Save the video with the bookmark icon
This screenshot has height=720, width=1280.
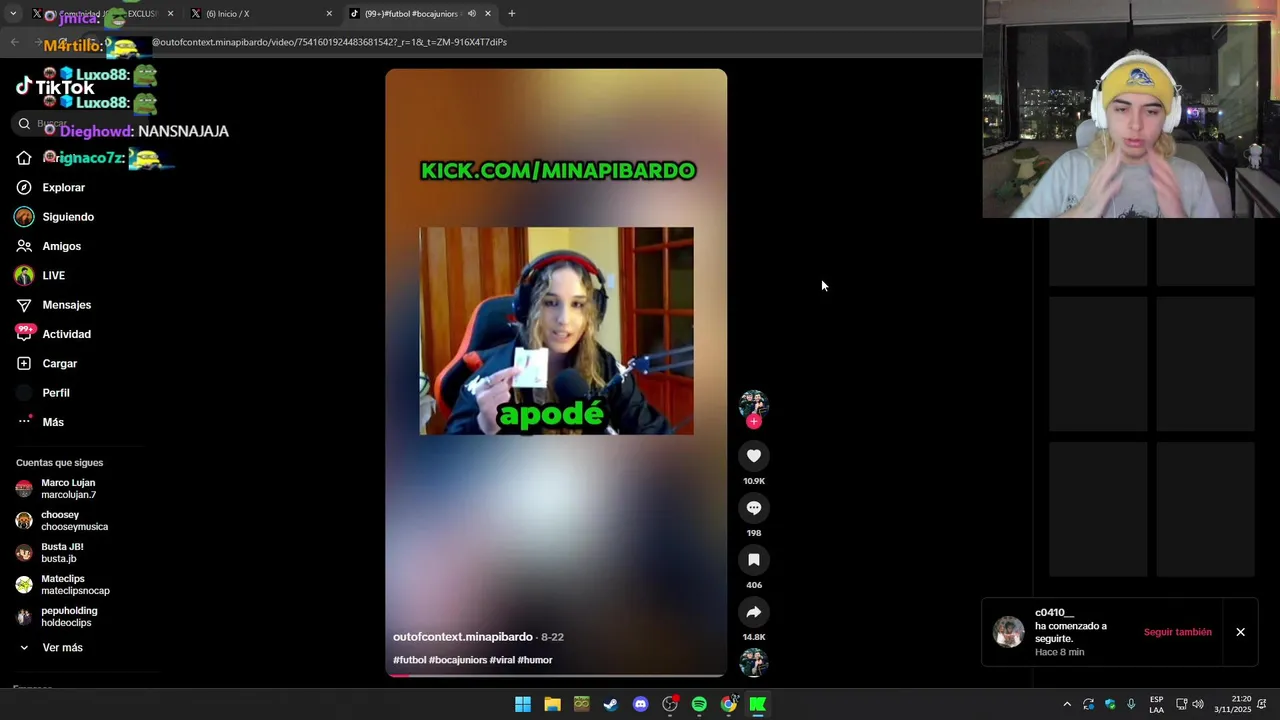(754, 560)
